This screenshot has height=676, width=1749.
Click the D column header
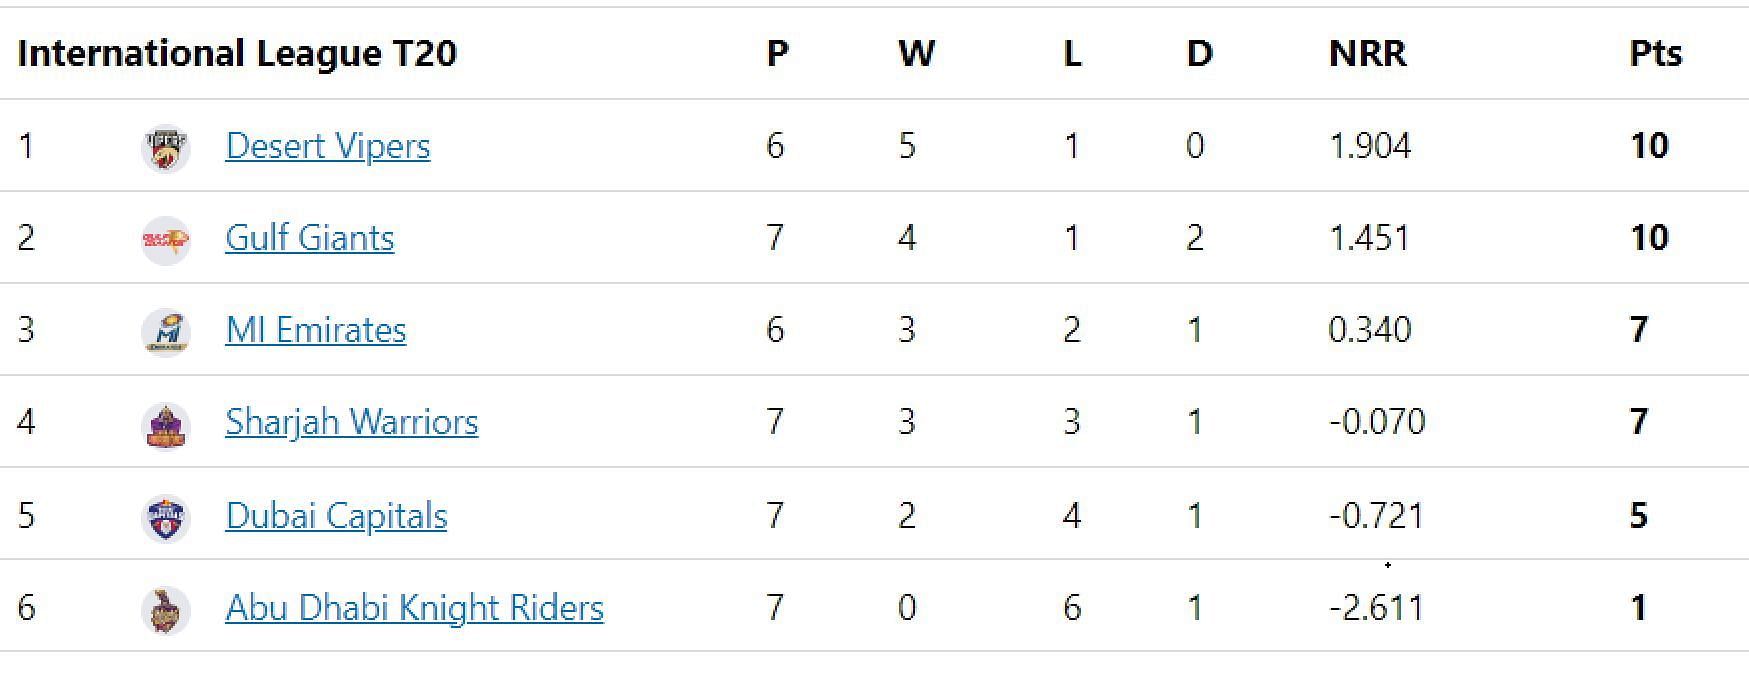tap(1200, 53)
